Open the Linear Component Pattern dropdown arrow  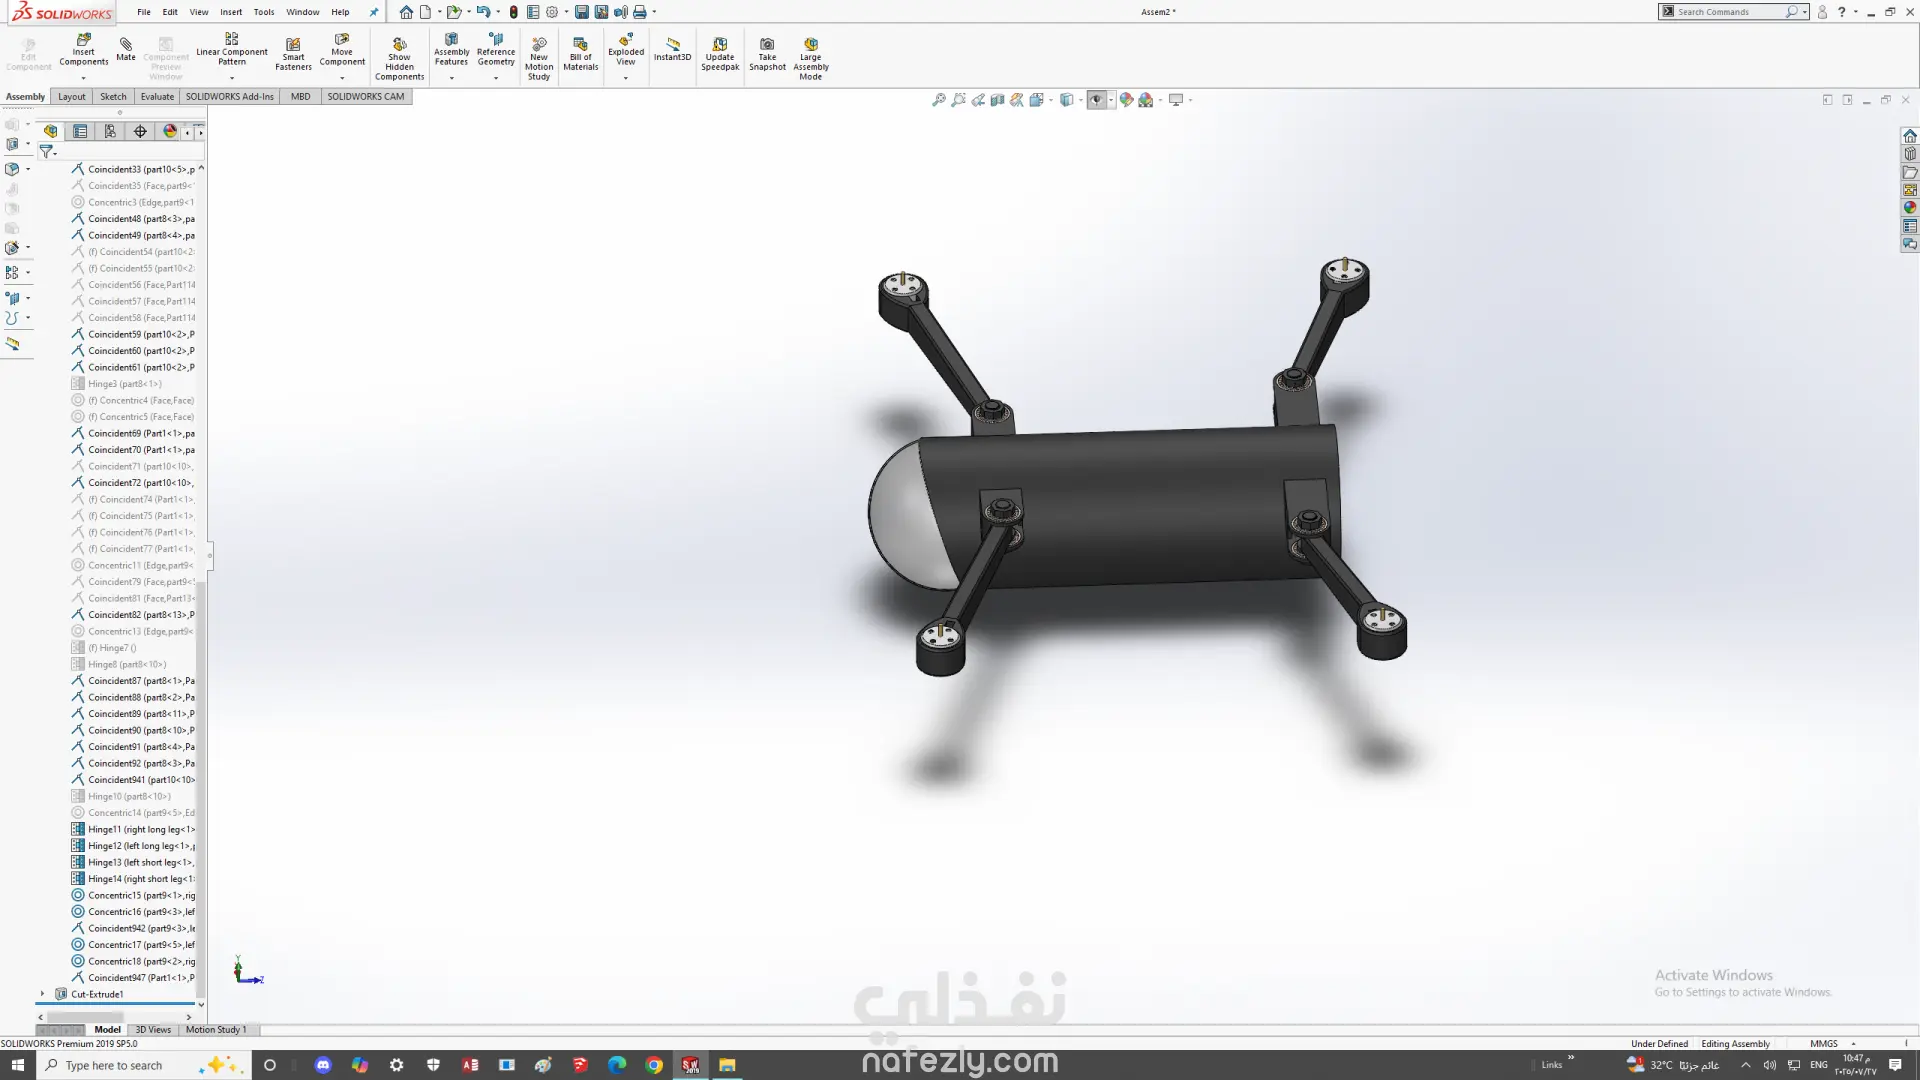click(x=232, y=77)
